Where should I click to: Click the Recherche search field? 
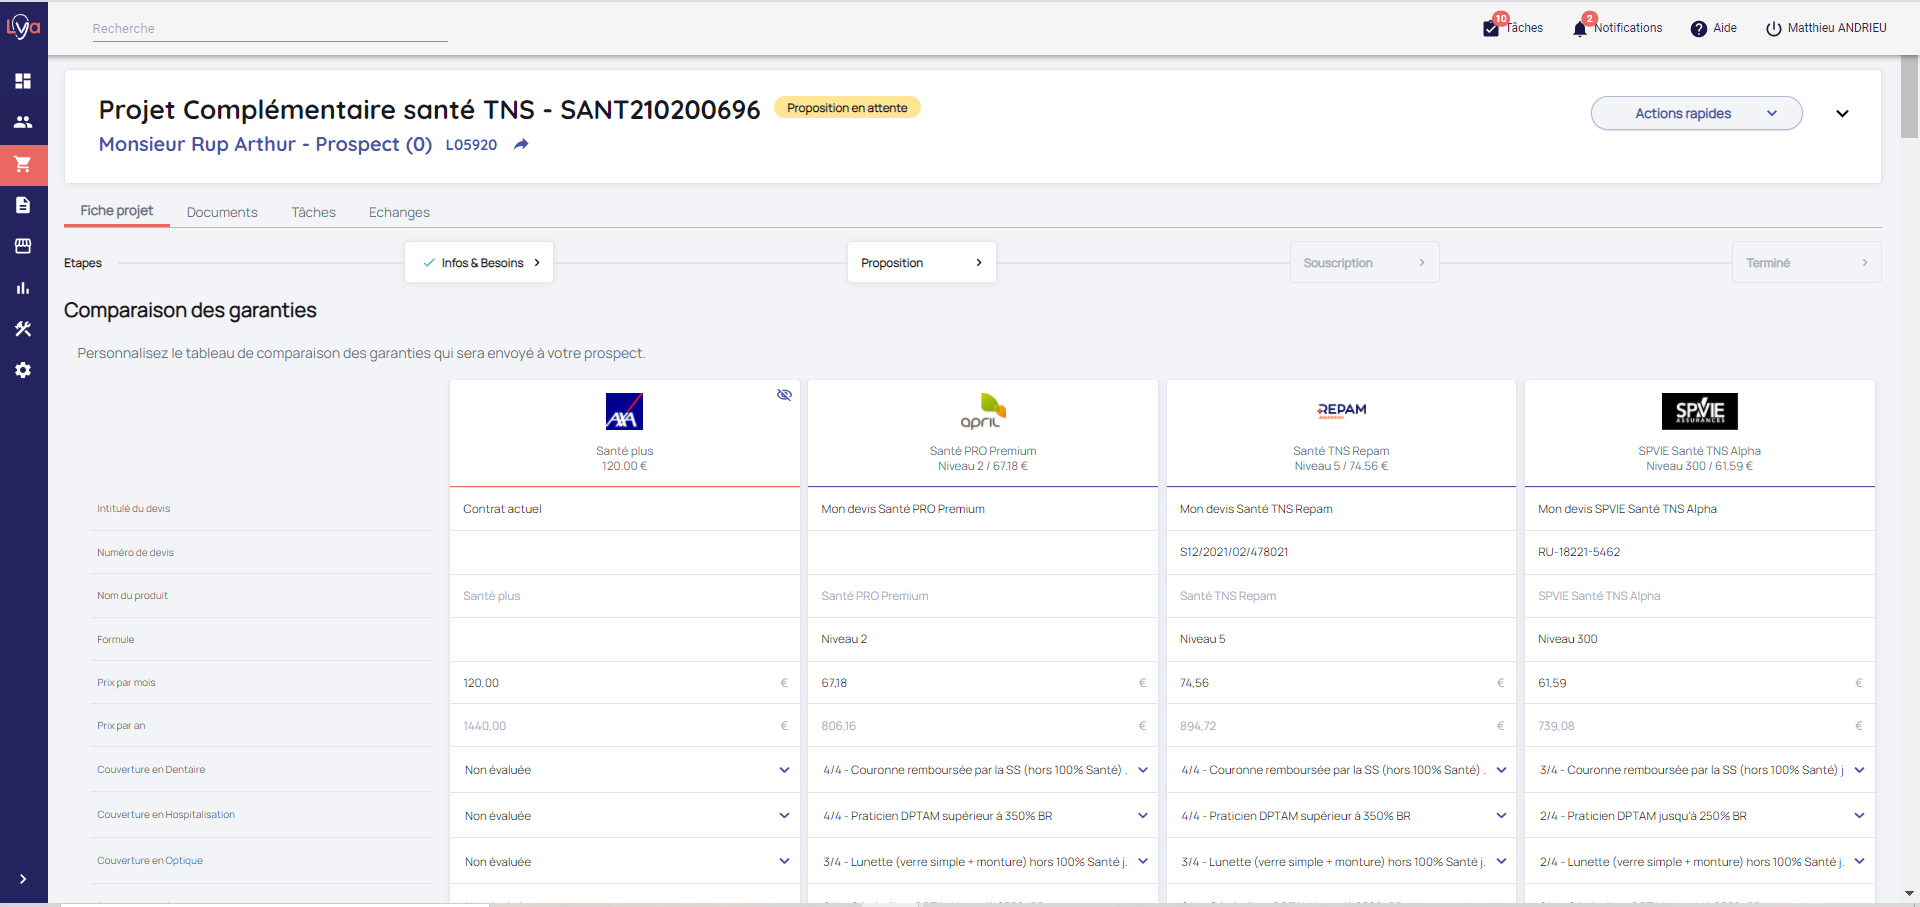point(269,29)
